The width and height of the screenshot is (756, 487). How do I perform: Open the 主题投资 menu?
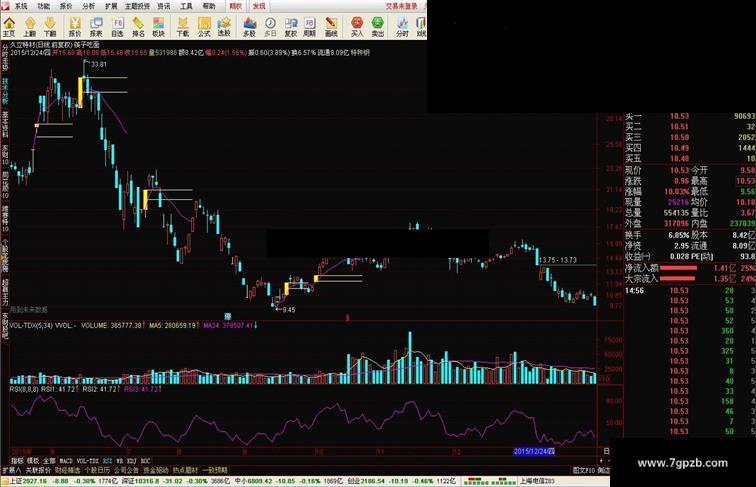pos(137,6)
